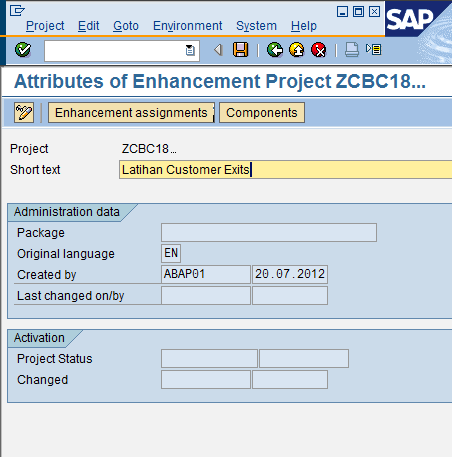The image size is (452, 457).
Task: Click the Activation group header
Action: point(39,338)
